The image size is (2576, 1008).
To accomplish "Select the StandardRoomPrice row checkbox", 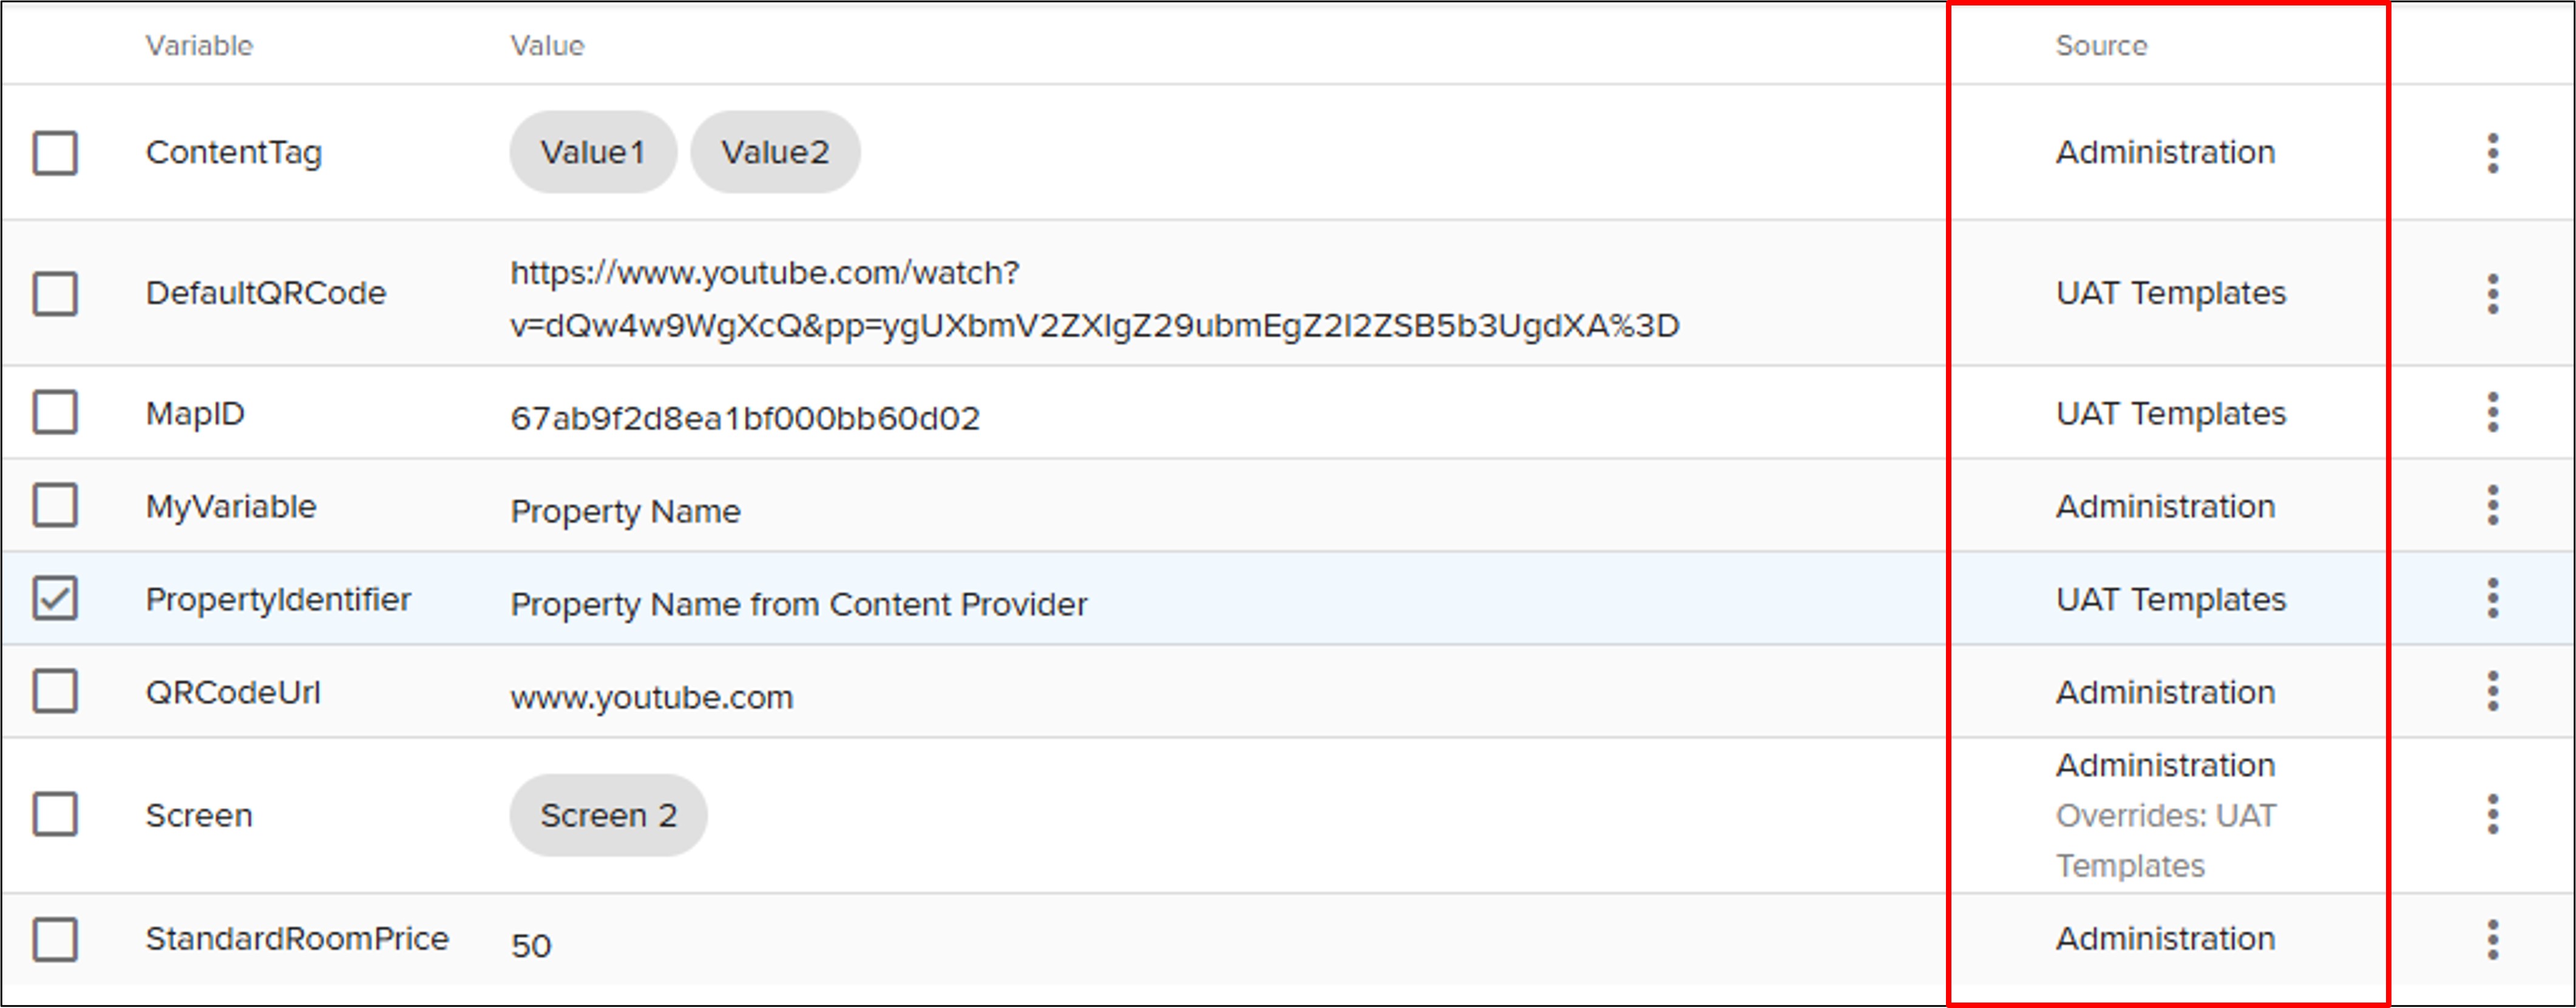I will click(55, 939).
